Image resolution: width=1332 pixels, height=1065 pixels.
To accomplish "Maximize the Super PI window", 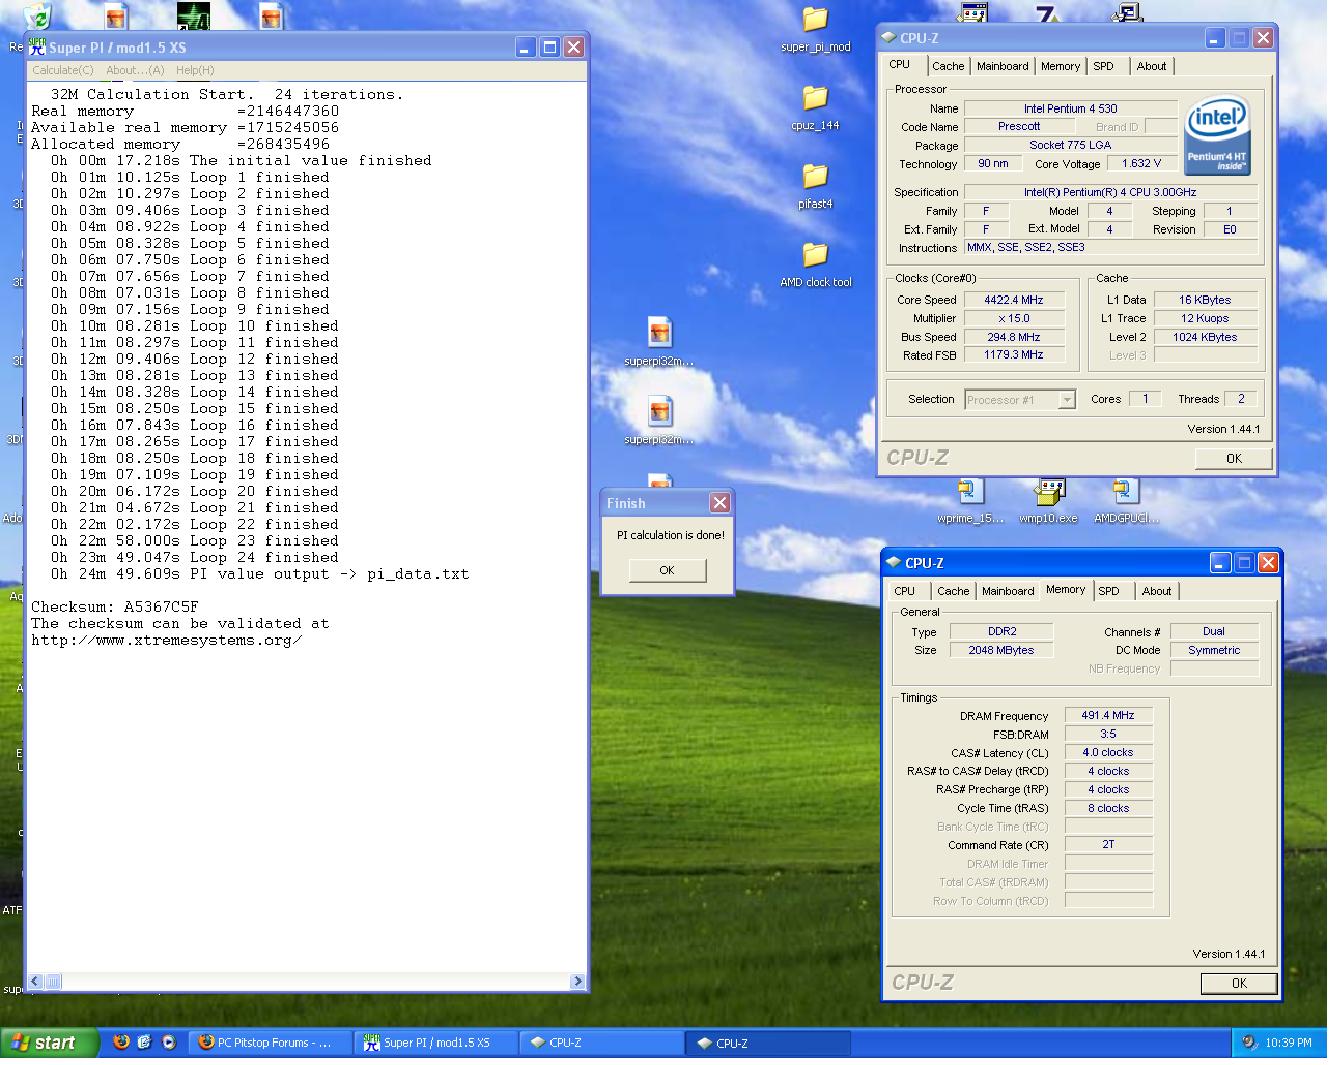I will click(550, 47).
